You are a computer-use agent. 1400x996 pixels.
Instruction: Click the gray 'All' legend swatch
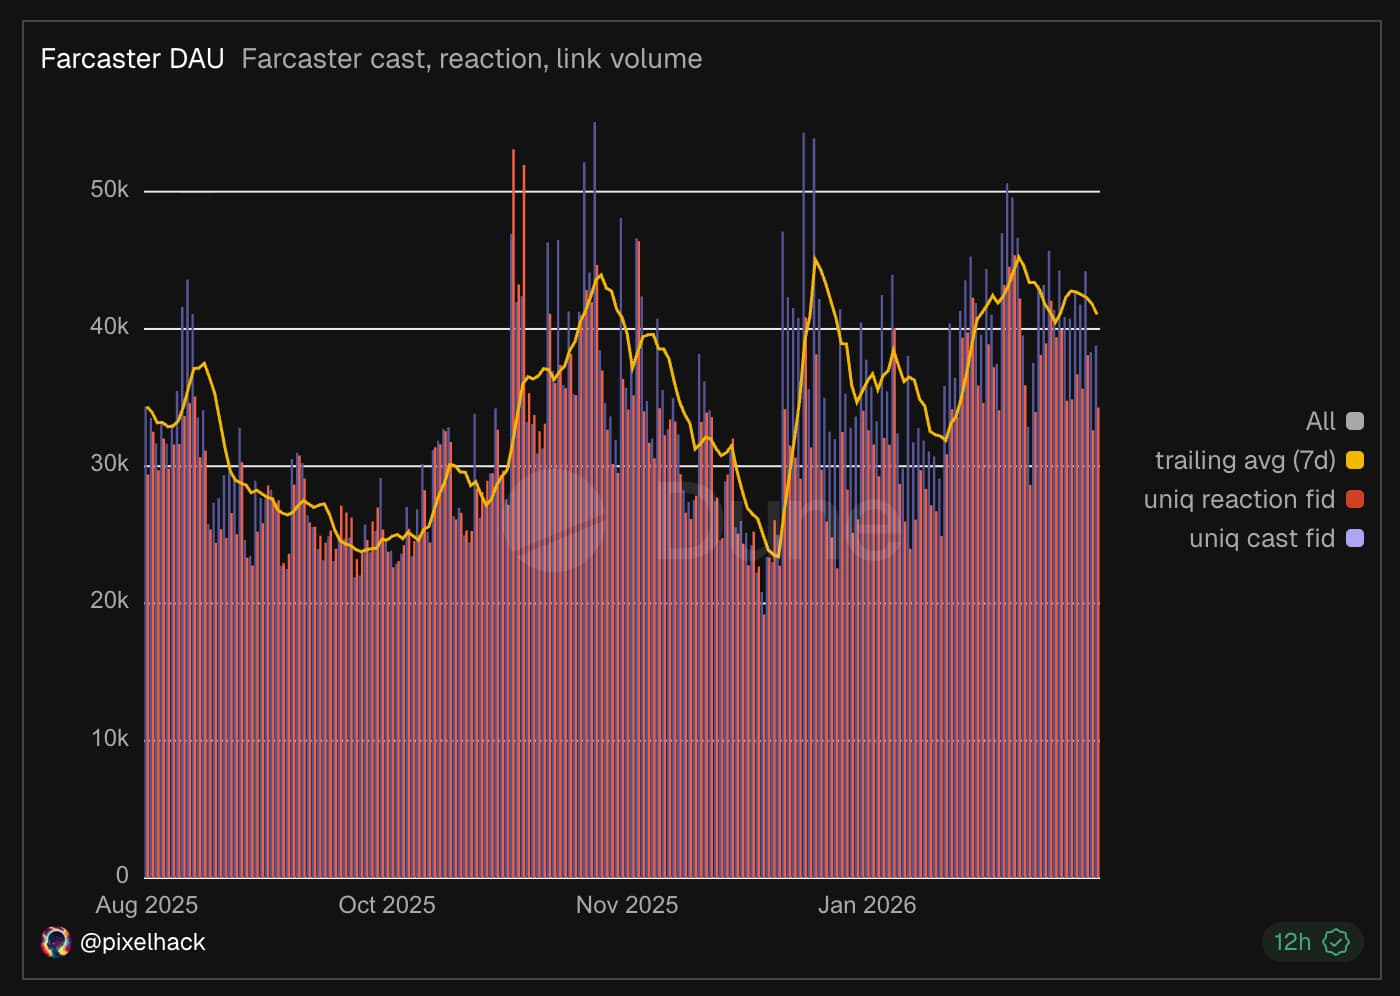point(1355,421)
